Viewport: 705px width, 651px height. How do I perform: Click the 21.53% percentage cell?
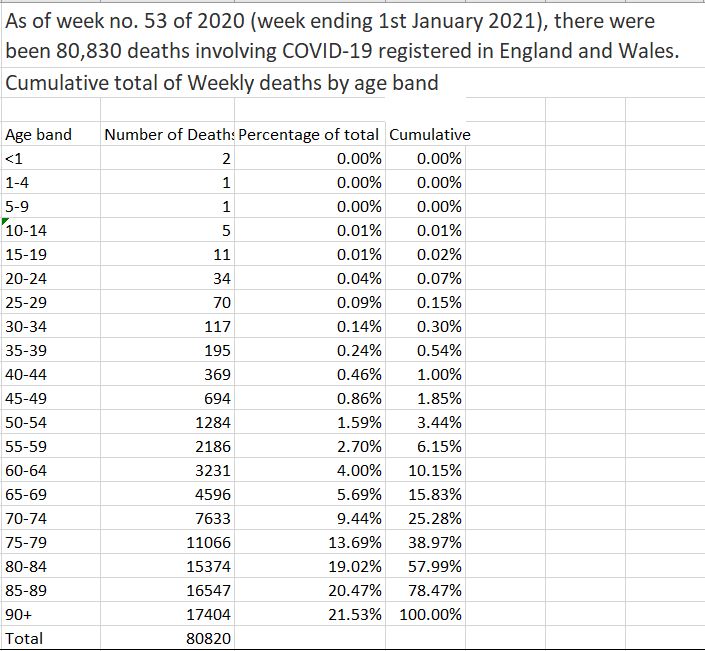(x=355, y=614)
